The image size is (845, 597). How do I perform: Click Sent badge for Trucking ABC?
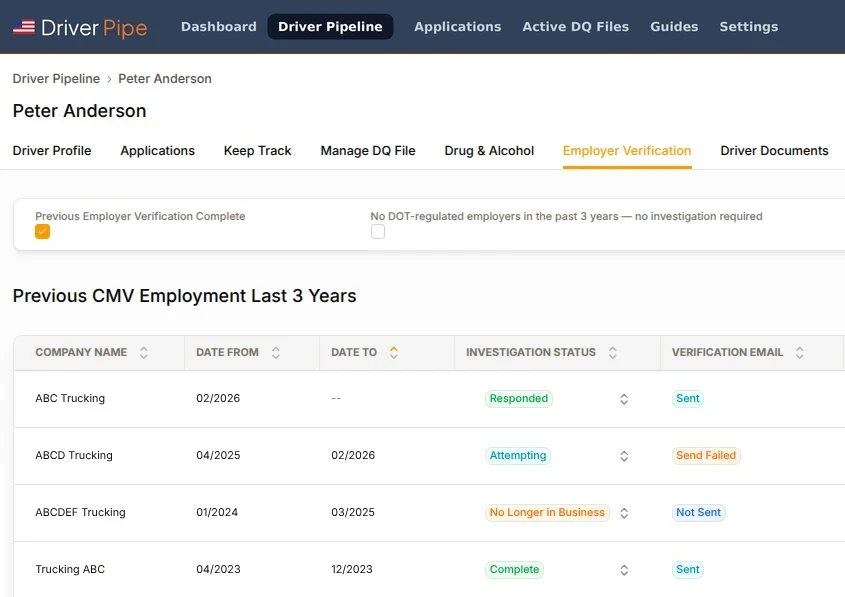[688, 570]
